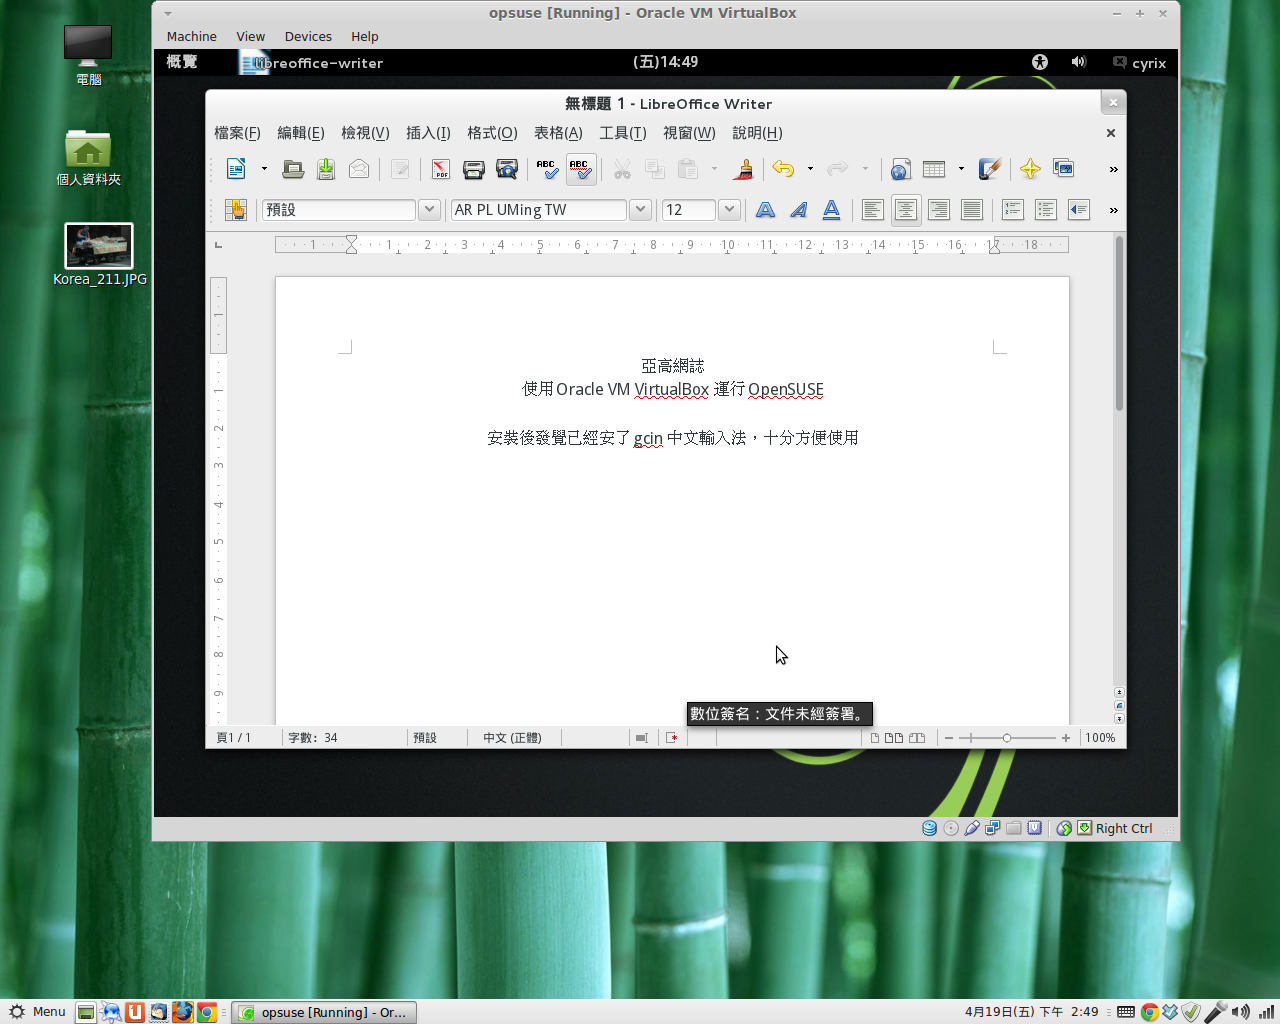Toggle Italic formatting

click(x=798, y=210)
